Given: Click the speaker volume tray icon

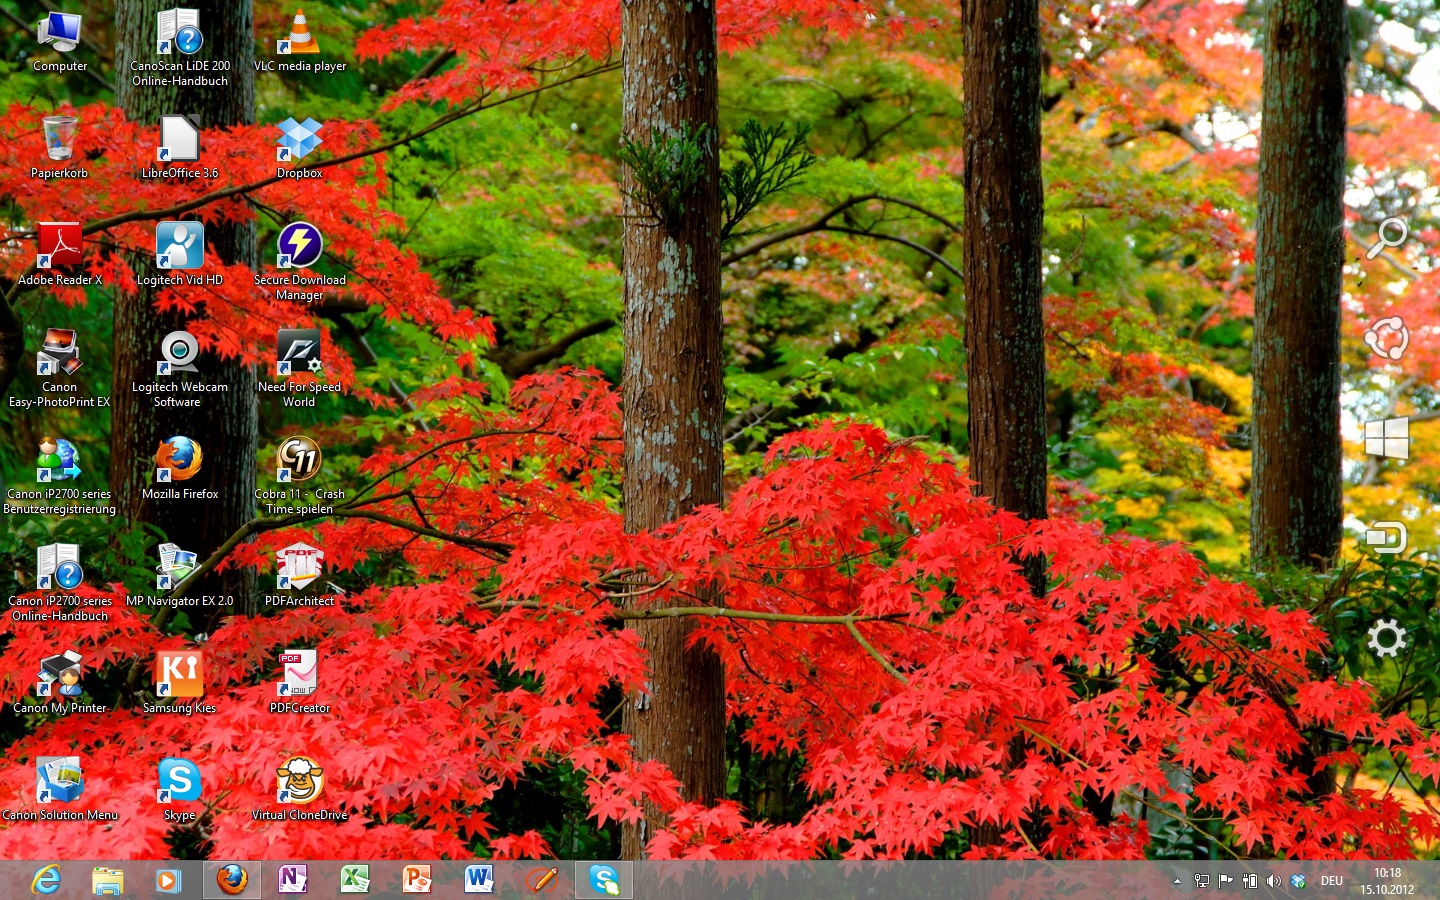Looking at the screenshot, I should coord(1273,881).
